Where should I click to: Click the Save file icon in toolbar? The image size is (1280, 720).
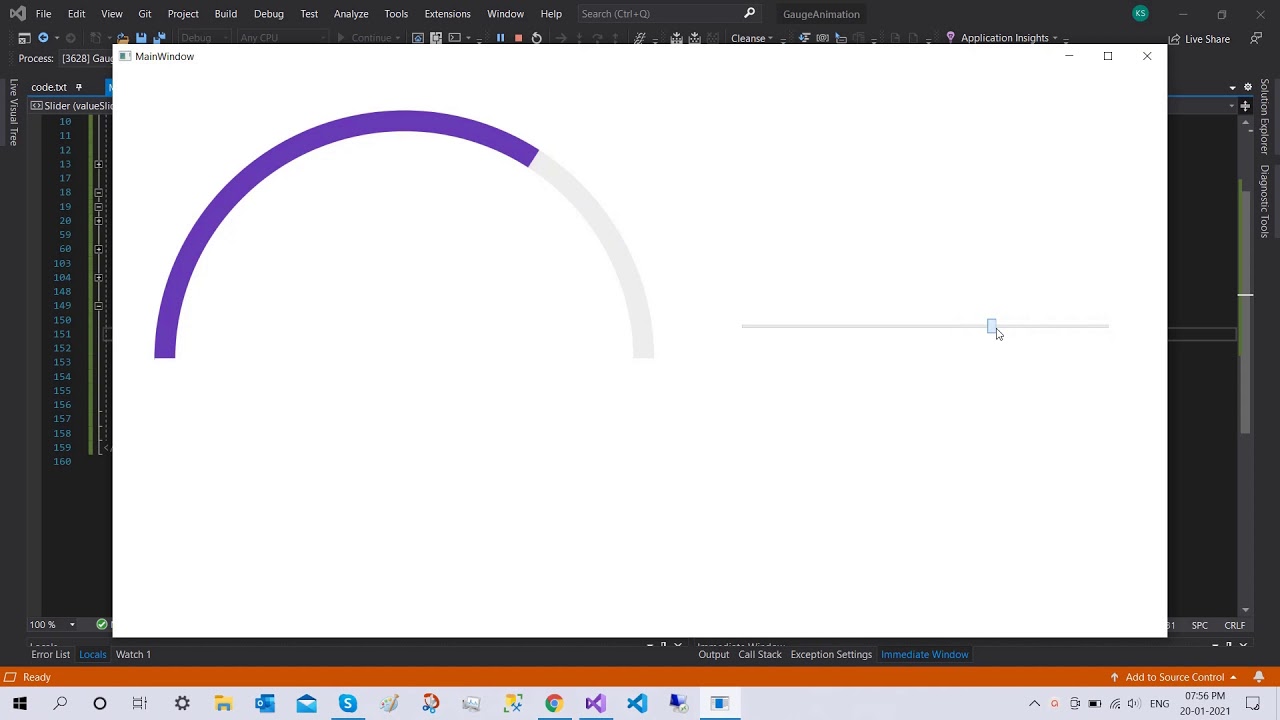(141, 38)
